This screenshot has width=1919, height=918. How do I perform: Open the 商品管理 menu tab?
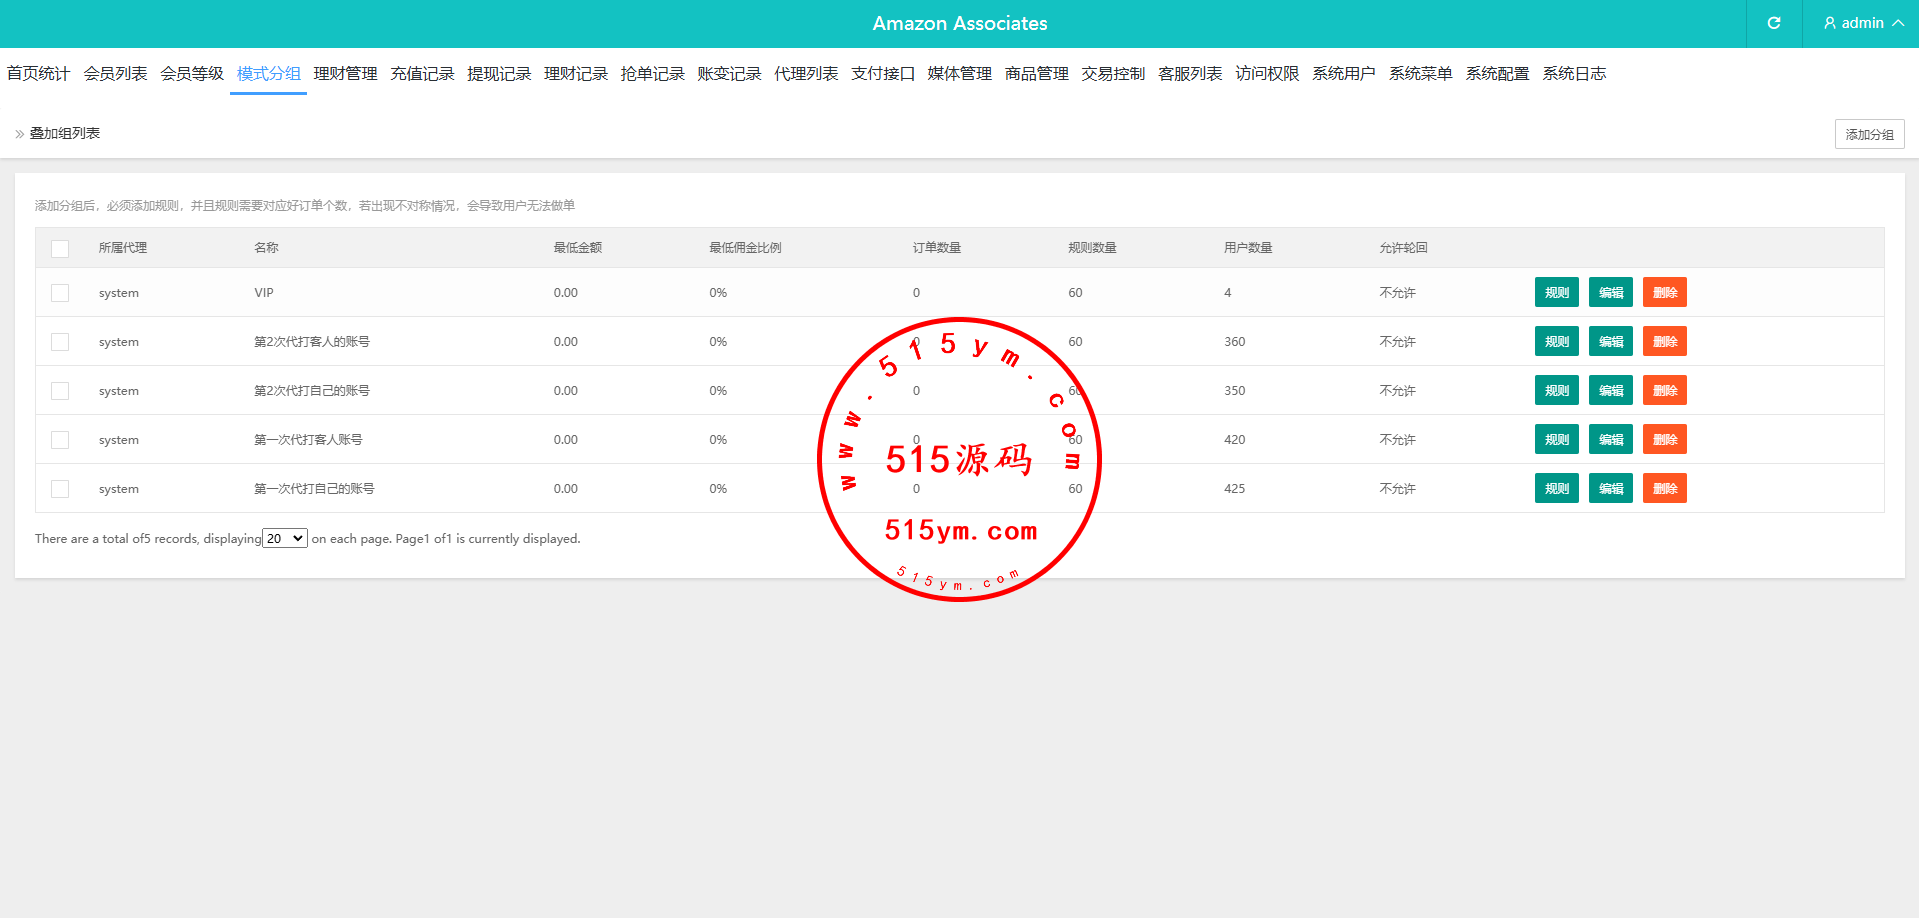(1036, 74)
